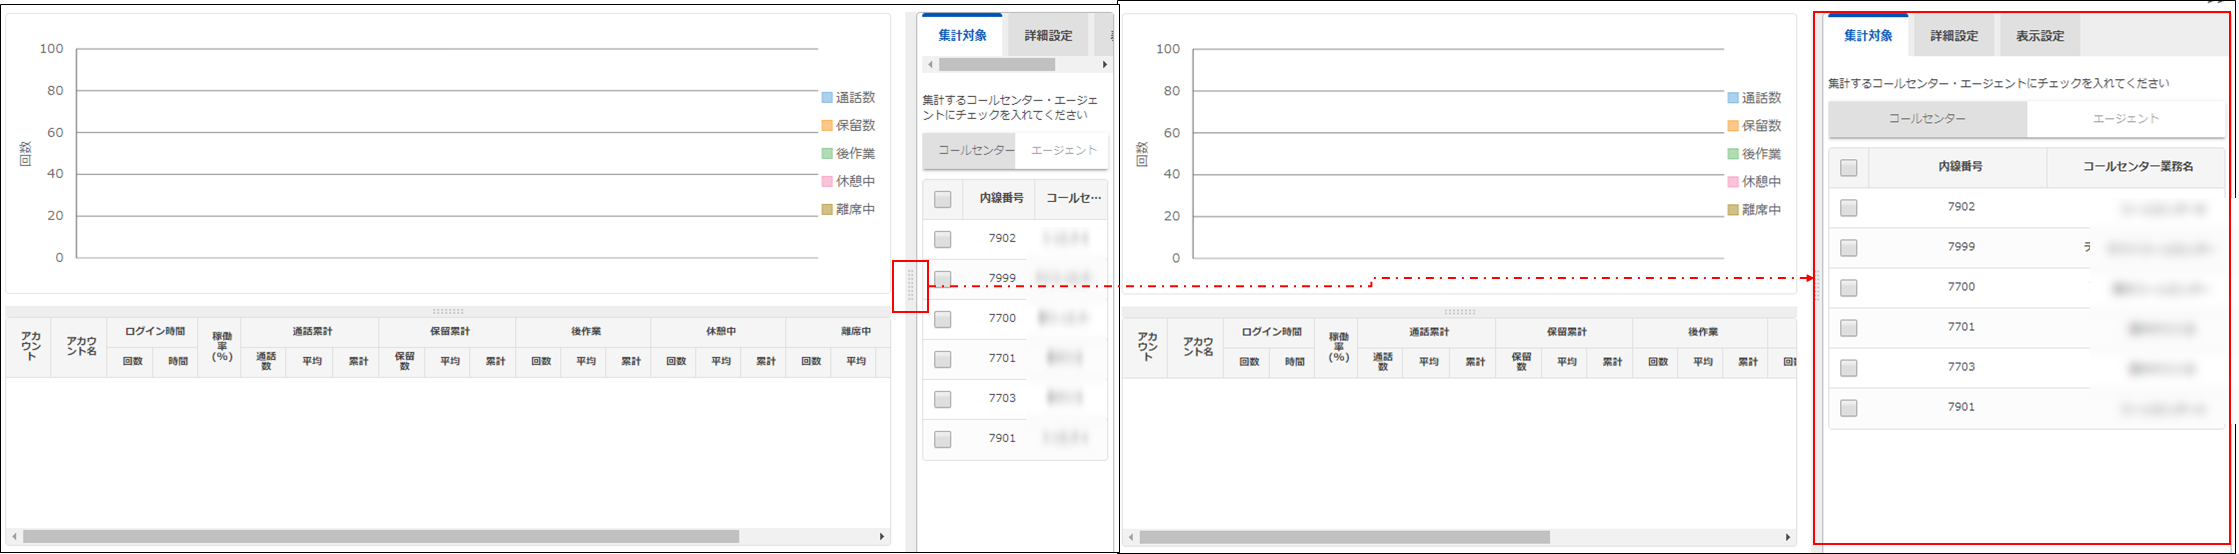This screenshot has width=2239, height=554.
Task: Click the blue 通話数 legend swatch in right screenshot
Action: tap(1733, 98)
